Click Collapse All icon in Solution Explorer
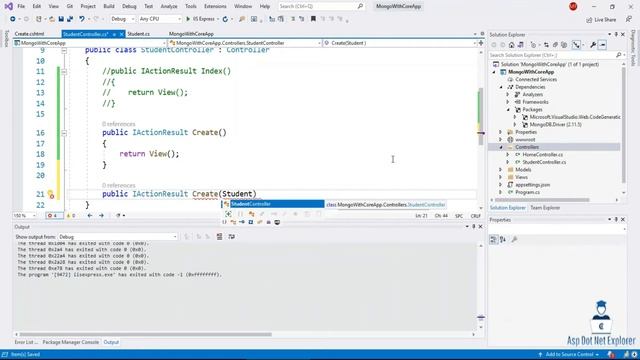This screenshot has width=640, height=360. click(x=555, y=45)
